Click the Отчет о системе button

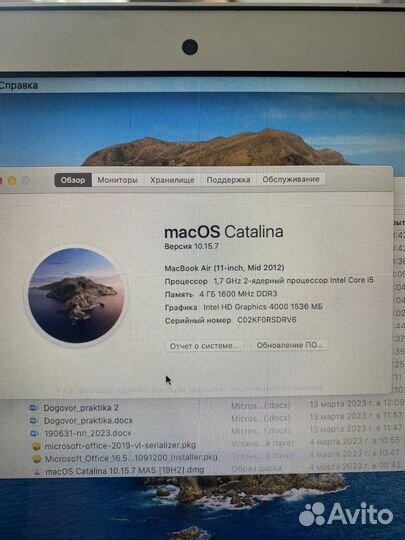204,346
